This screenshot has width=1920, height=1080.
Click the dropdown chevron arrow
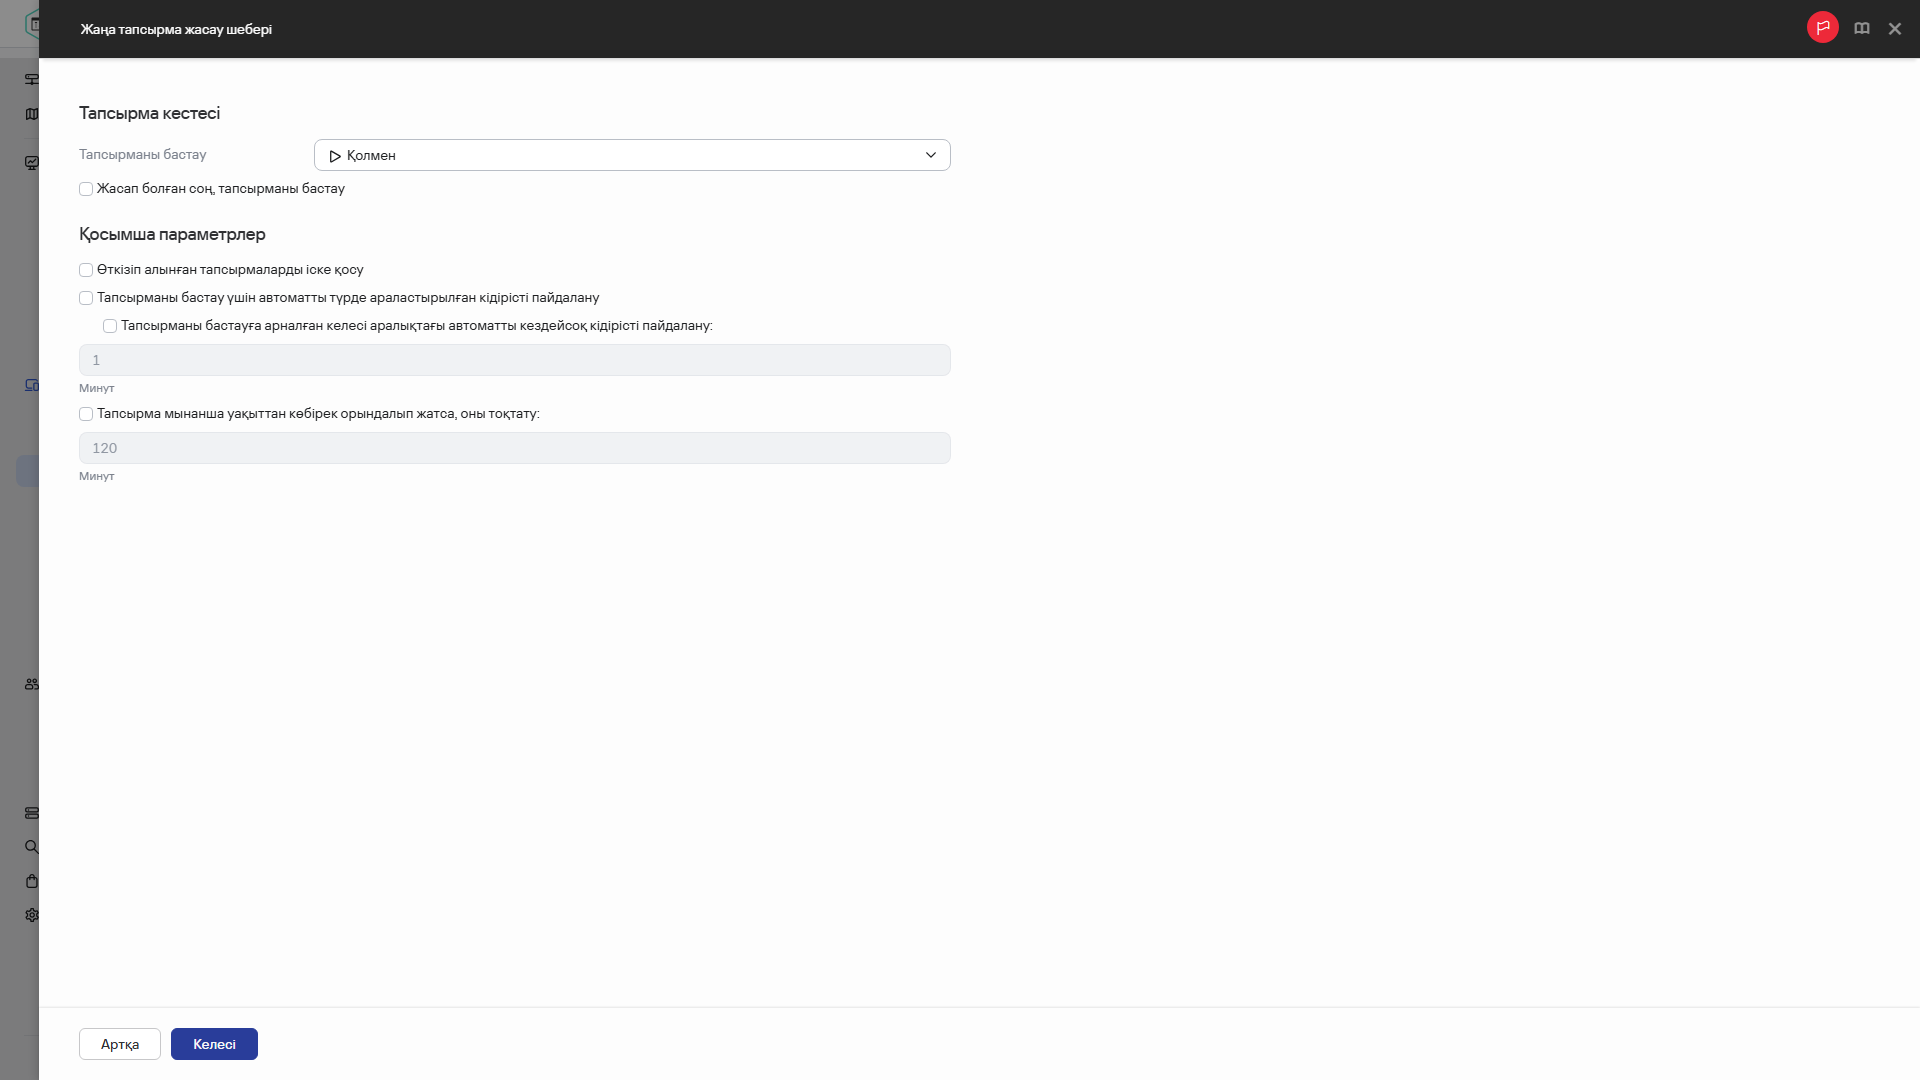(930, 155)
